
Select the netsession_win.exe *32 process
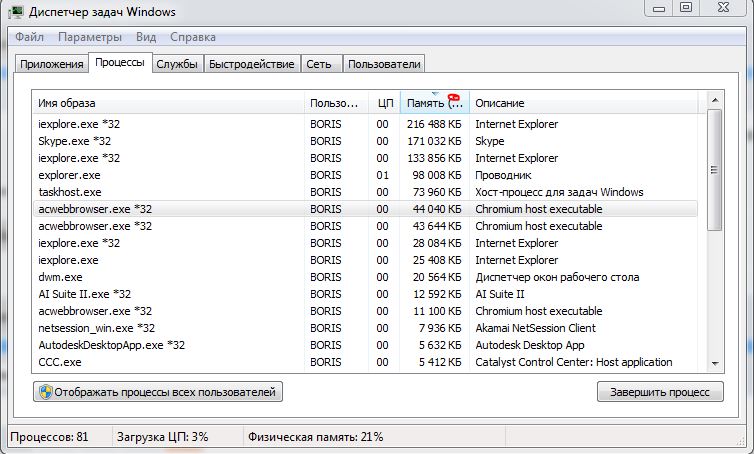pyautogui.click(x=365, y=328)
